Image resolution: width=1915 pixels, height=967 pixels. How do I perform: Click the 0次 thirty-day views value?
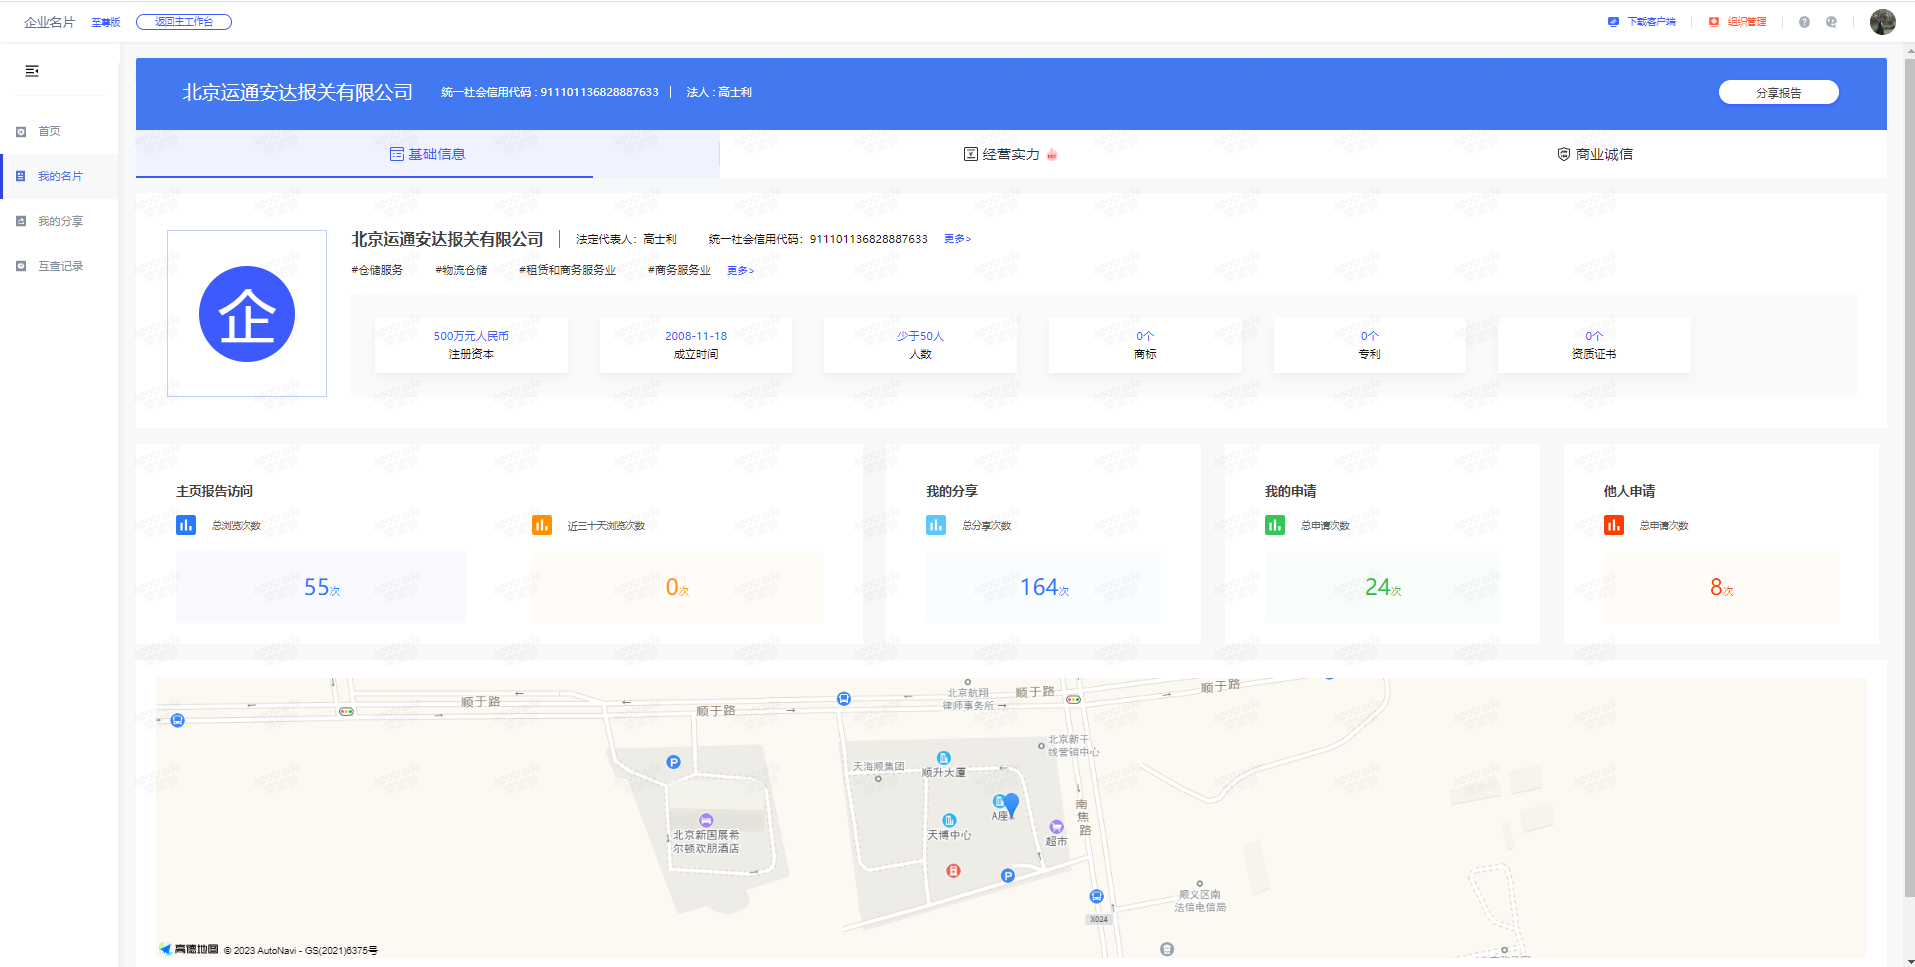(677, 588)
